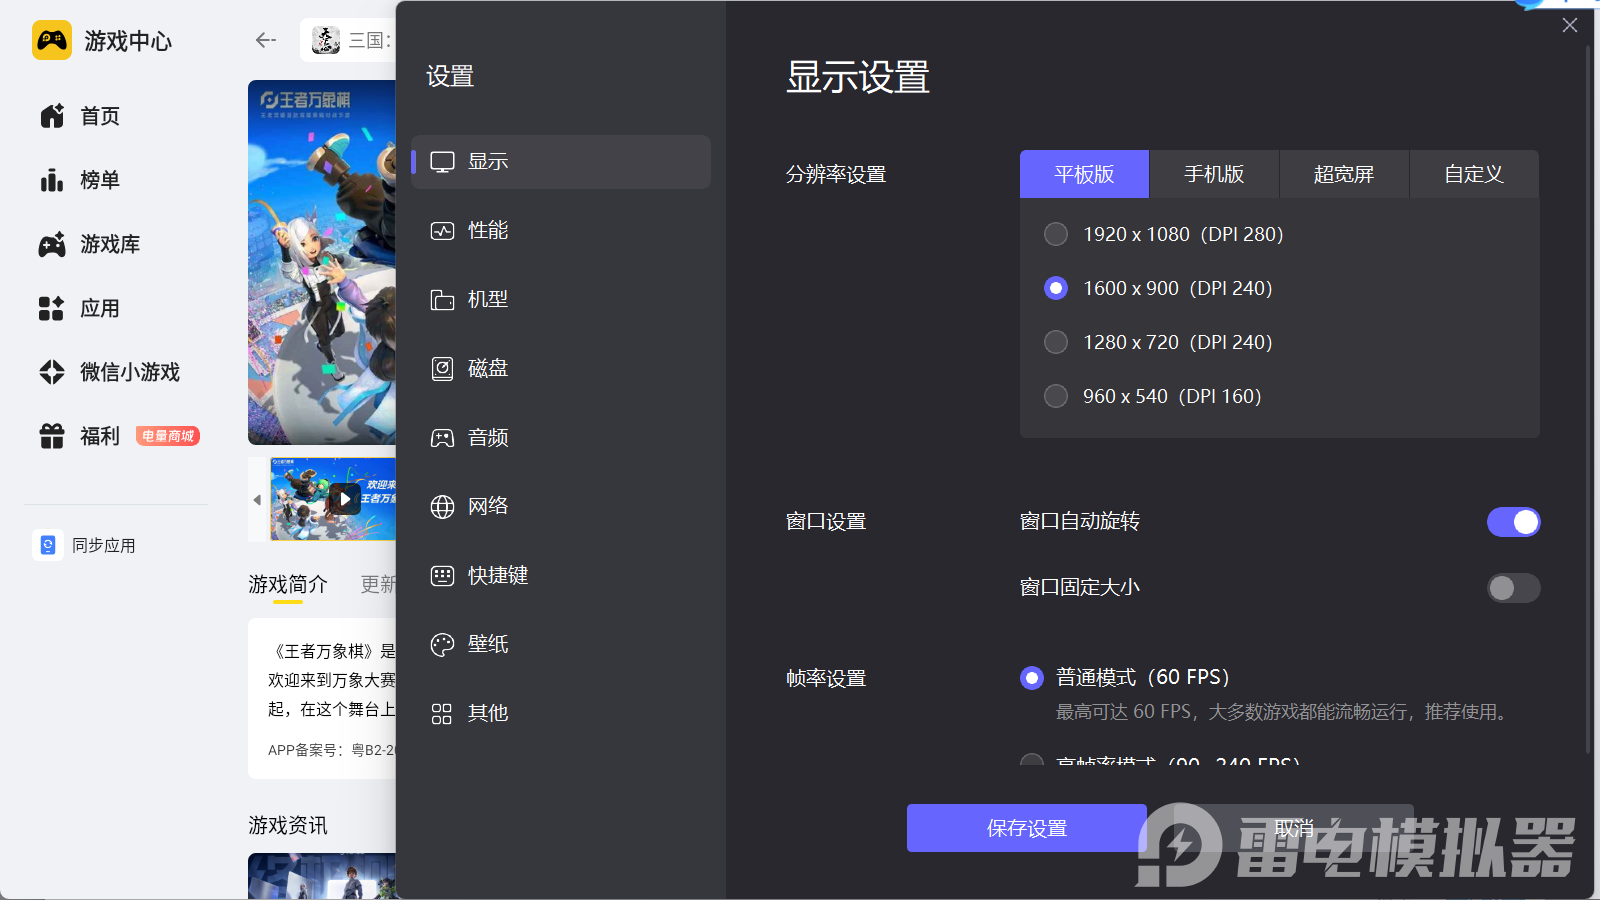Click previous arrow in screenshot carousel
Image resolution: width=1600 pixels, height=900 pixels.
tap(257, 499)
